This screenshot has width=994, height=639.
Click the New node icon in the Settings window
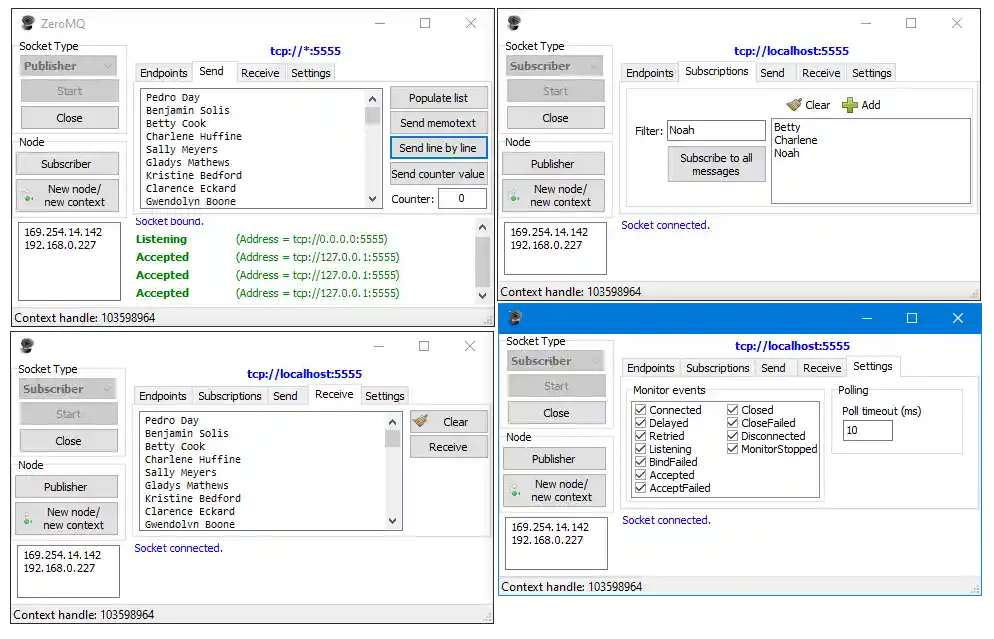coord(515,490)
